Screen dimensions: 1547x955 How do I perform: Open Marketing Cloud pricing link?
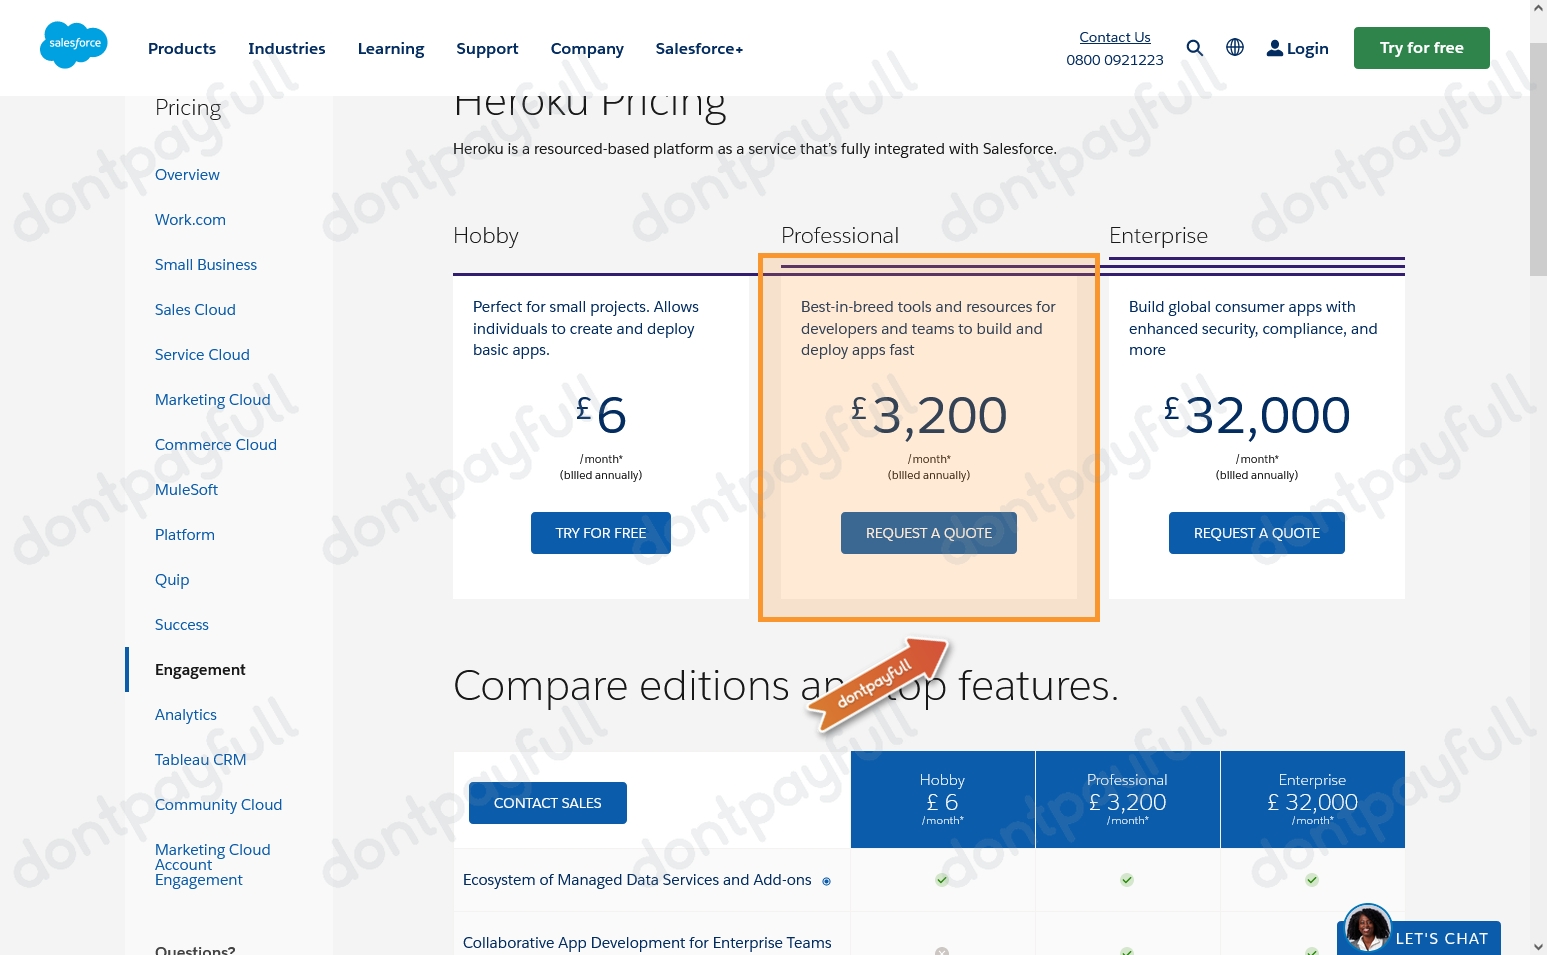213,399
